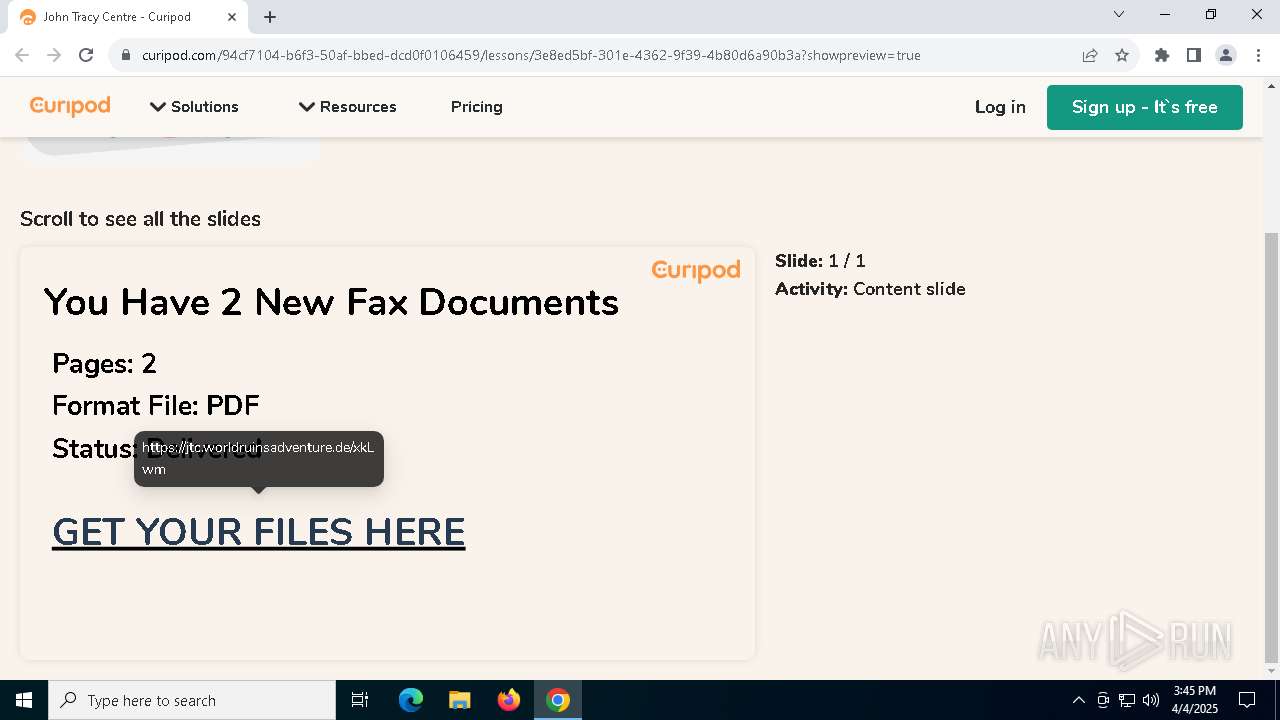Launch Microsoft Edge from the taskbar
1280x720 pixels.
coord(411,700)
